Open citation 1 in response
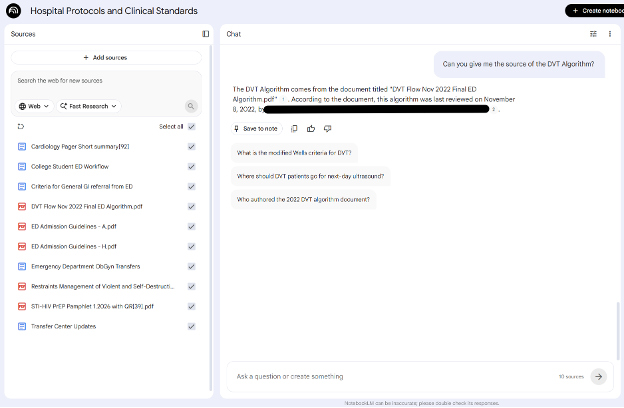 (283, 99)
